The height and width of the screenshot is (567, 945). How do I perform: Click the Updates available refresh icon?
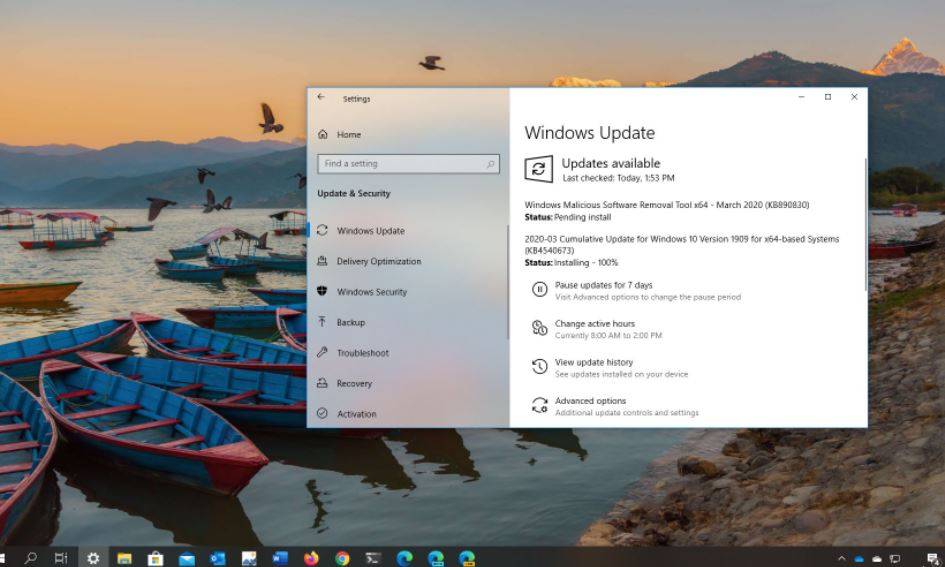click(x=539, y=169)
